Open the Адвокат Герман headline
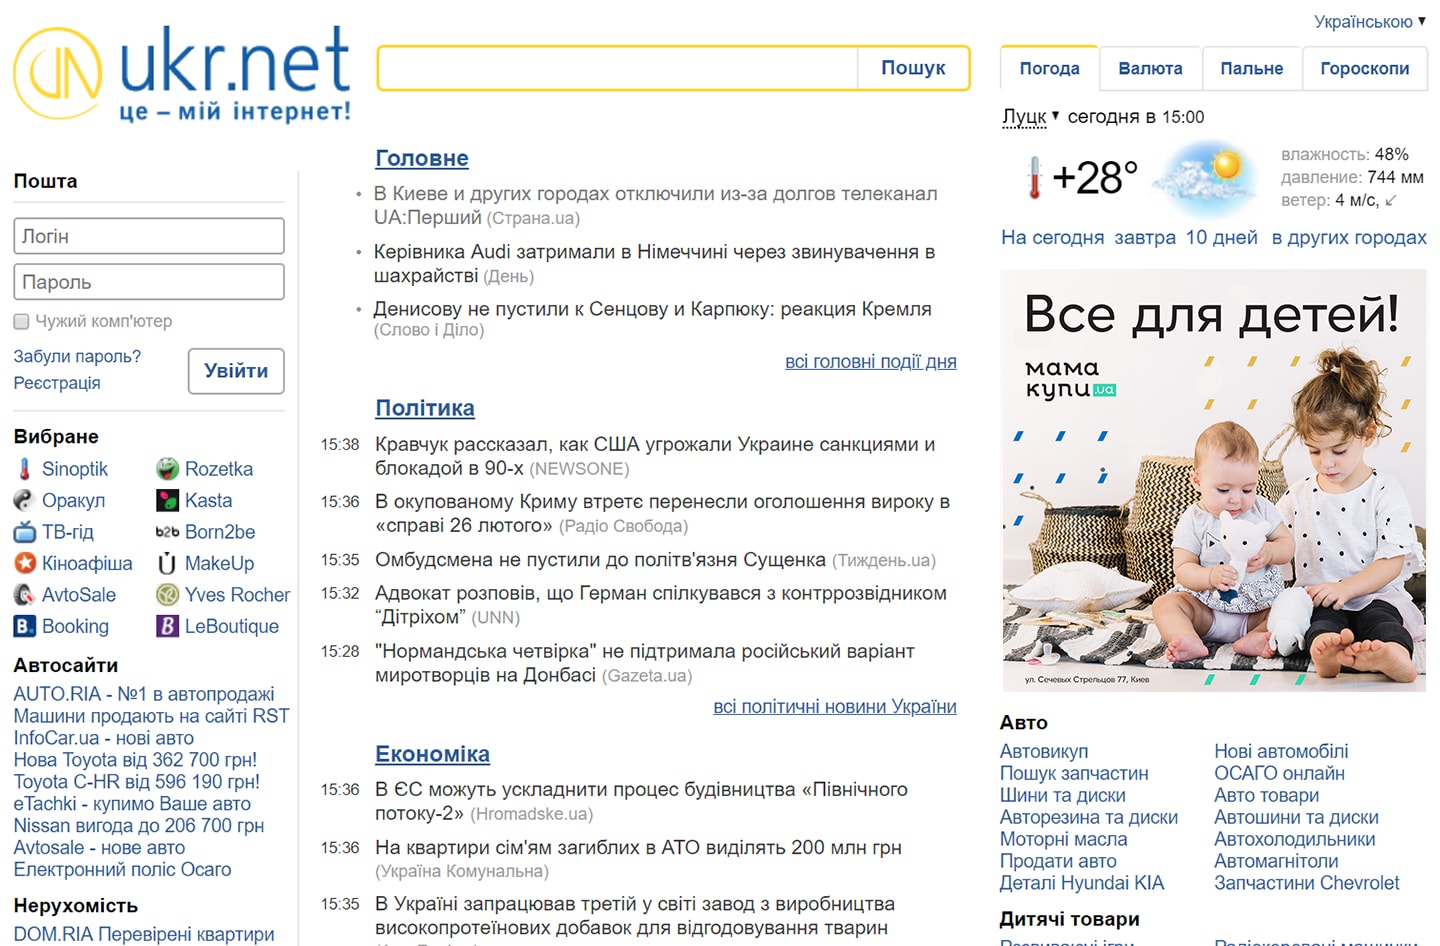The image size is (1440, 946). [x=661, y=605]
